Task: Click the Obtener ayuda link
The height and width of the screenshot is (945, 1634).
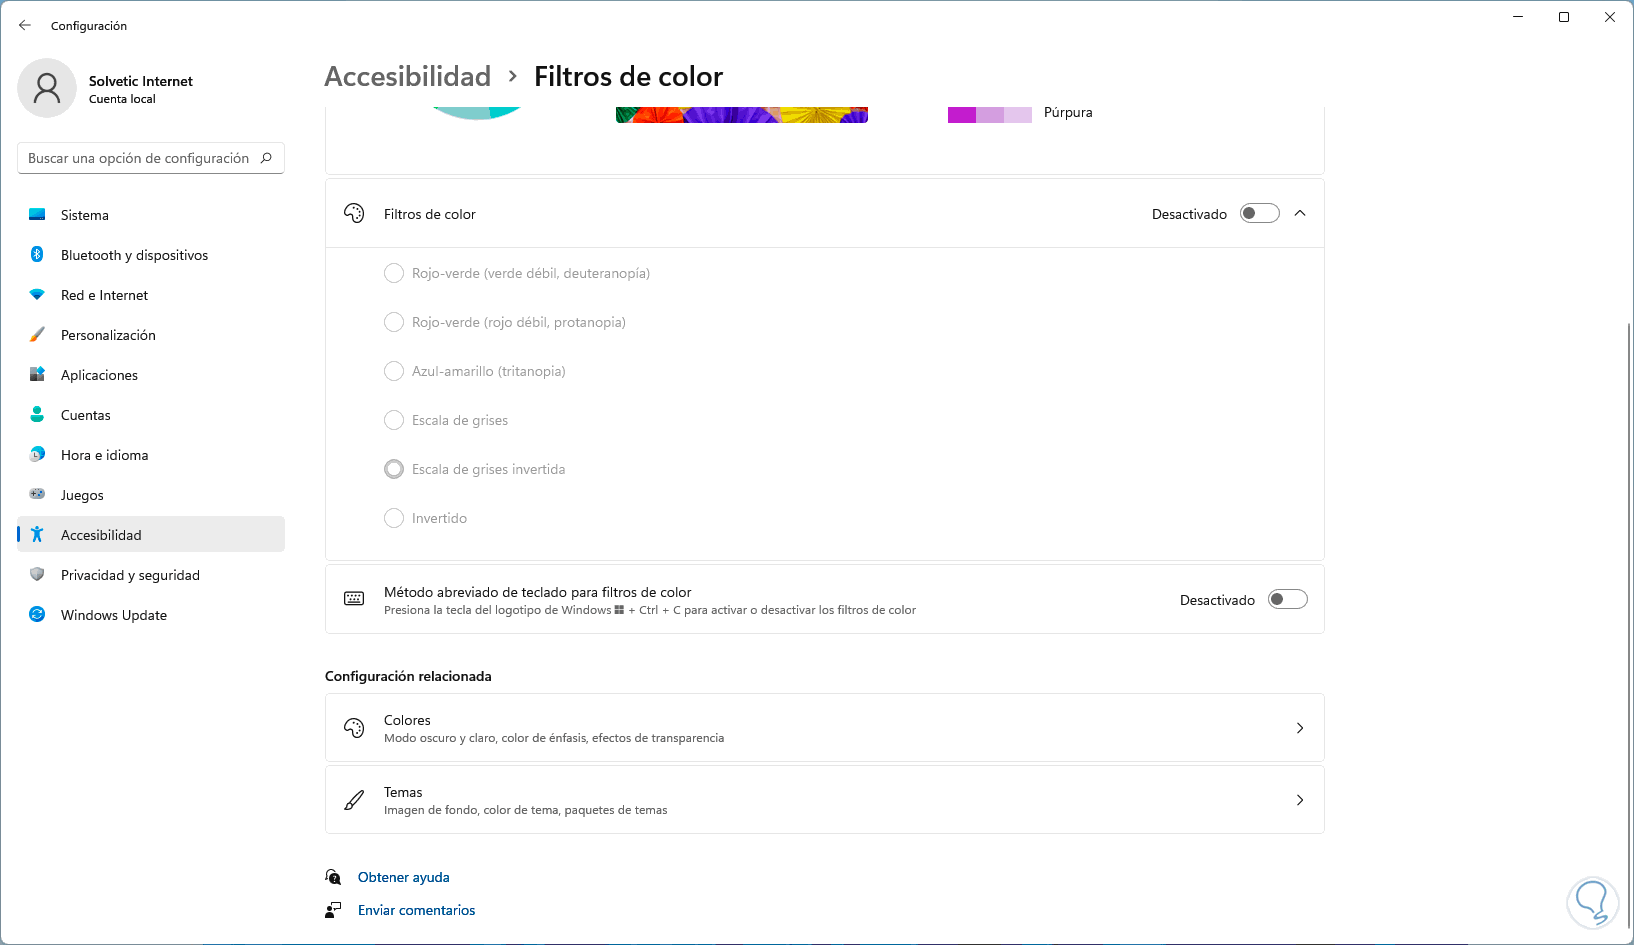Action: coord(404,877)
